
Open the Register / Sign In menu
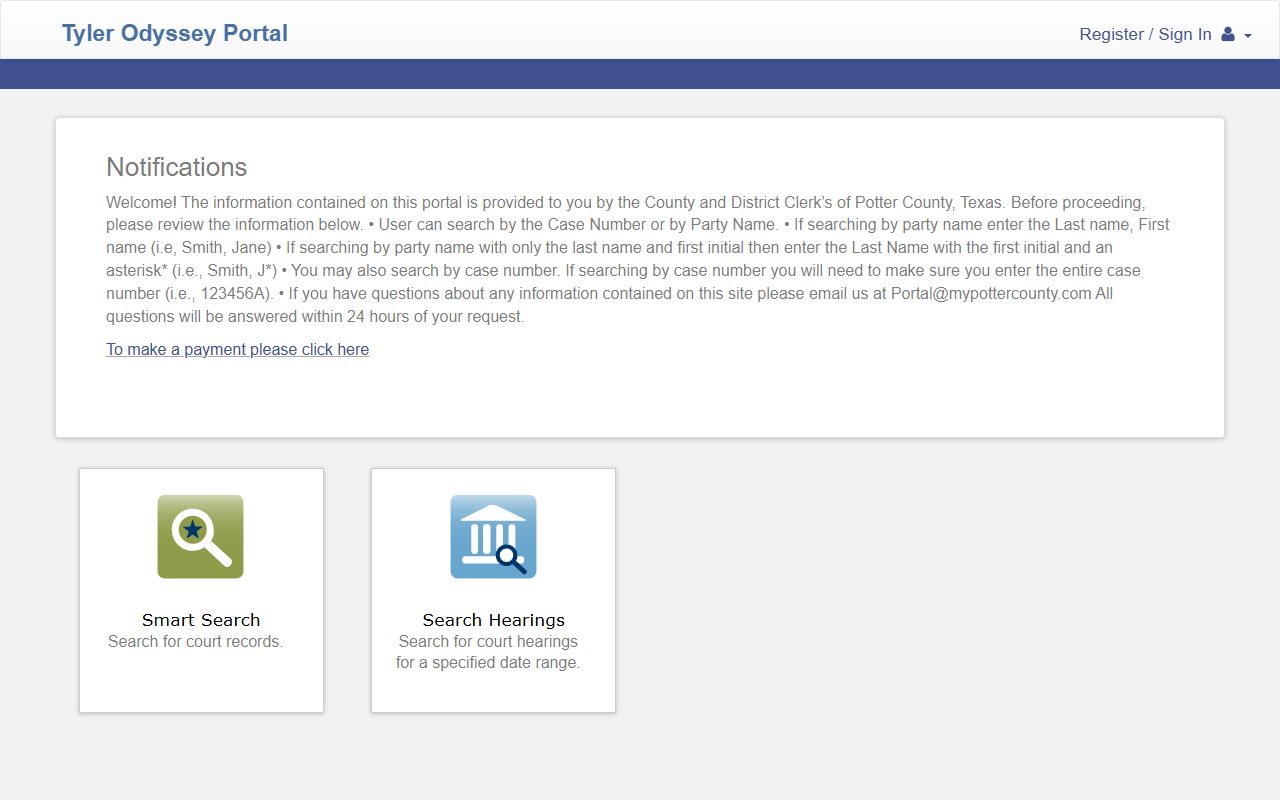[1145, 34]
